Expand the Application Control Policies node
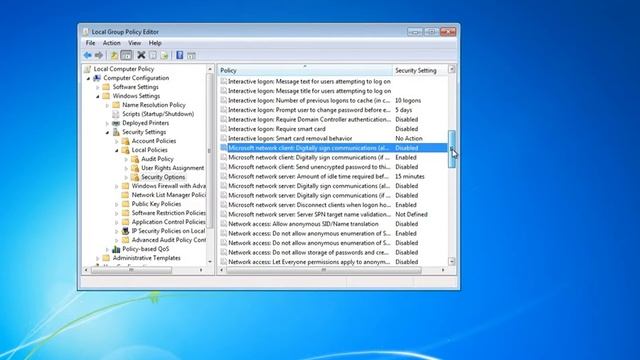Viewport: 640px width, 360px height. 117,222
